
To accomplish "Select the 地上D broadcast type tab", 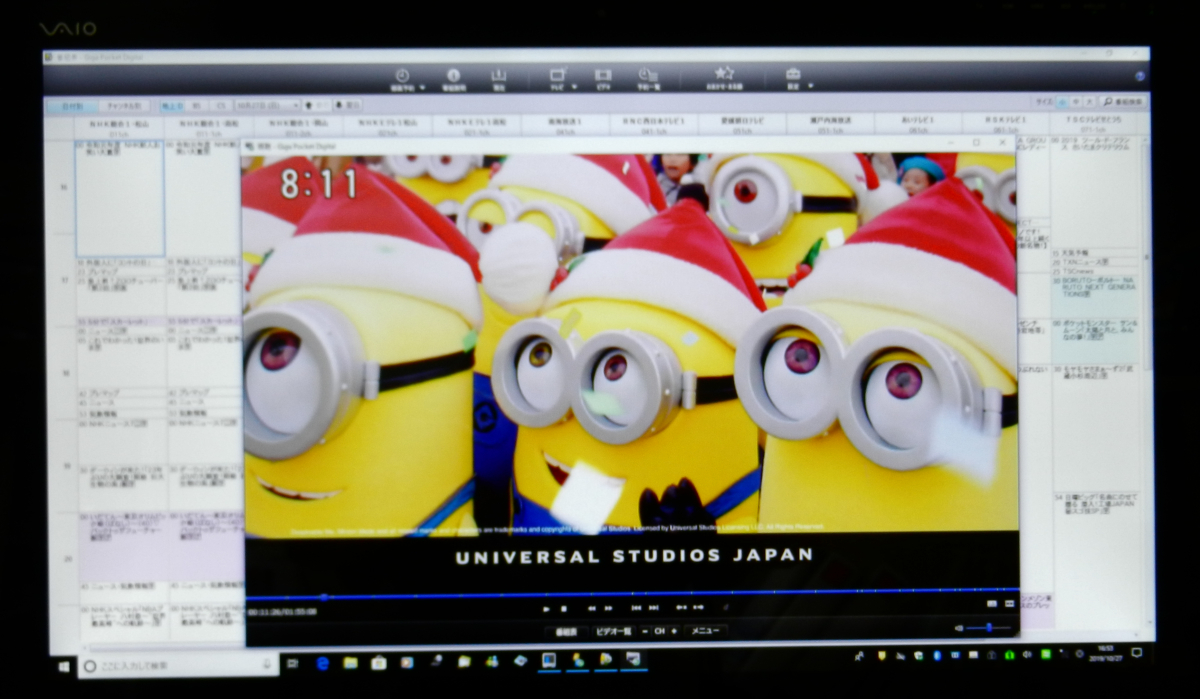I will point(172,105).
